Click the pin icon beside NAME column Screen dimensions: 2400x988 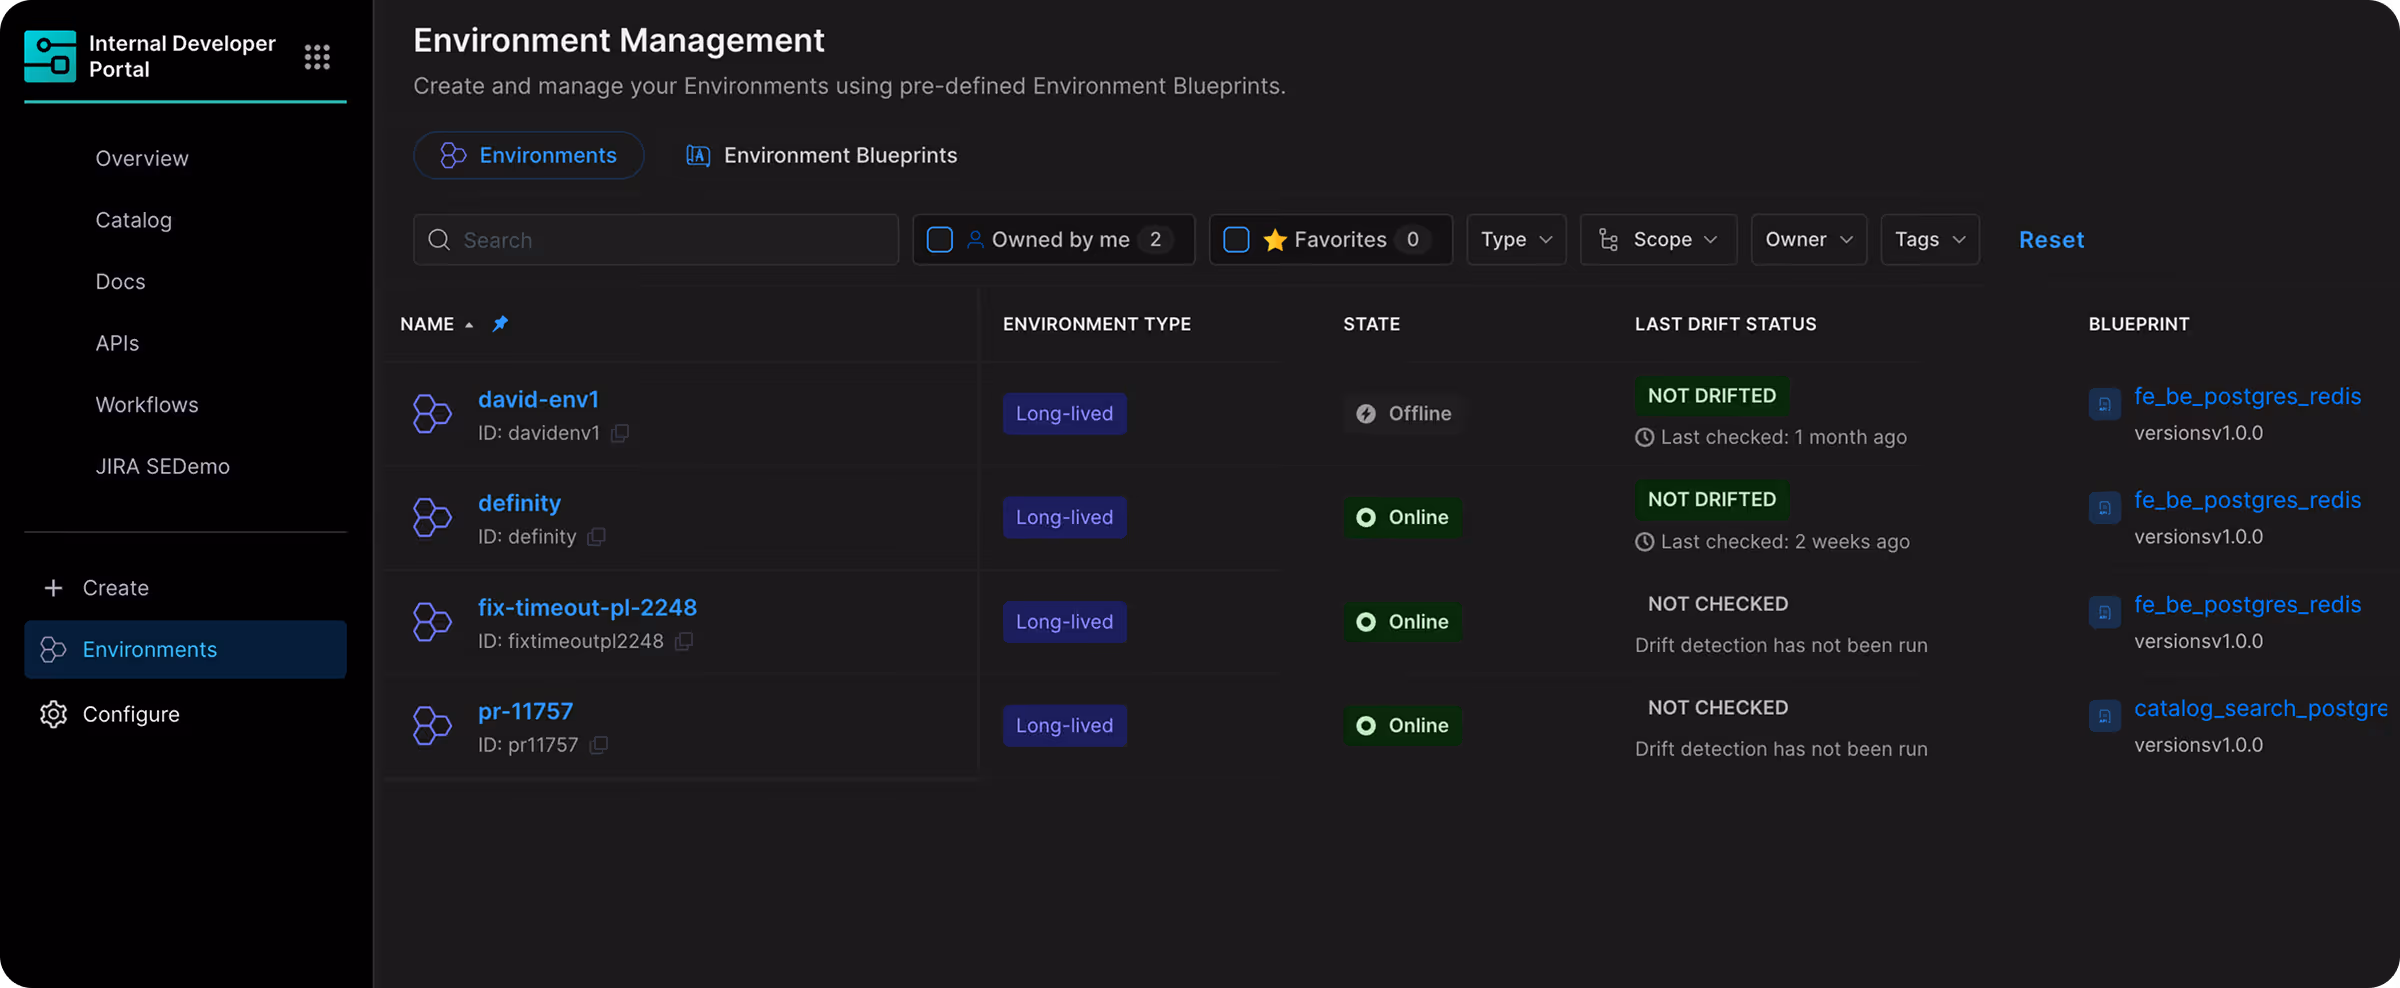pos(500,323)
